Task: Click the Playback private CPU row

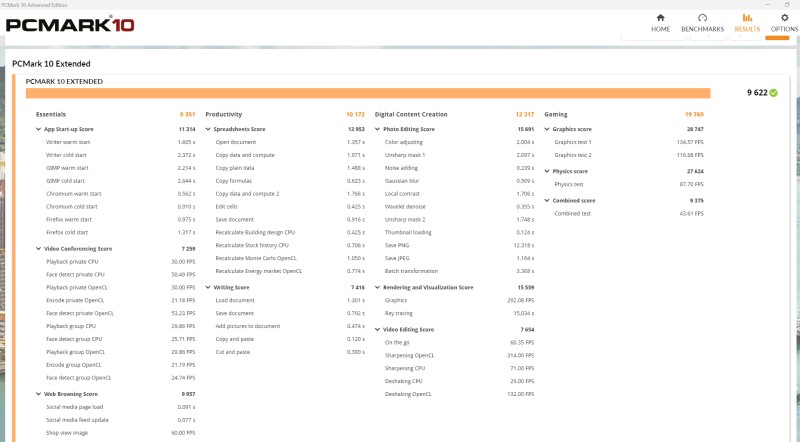Action: coord(120,262)
